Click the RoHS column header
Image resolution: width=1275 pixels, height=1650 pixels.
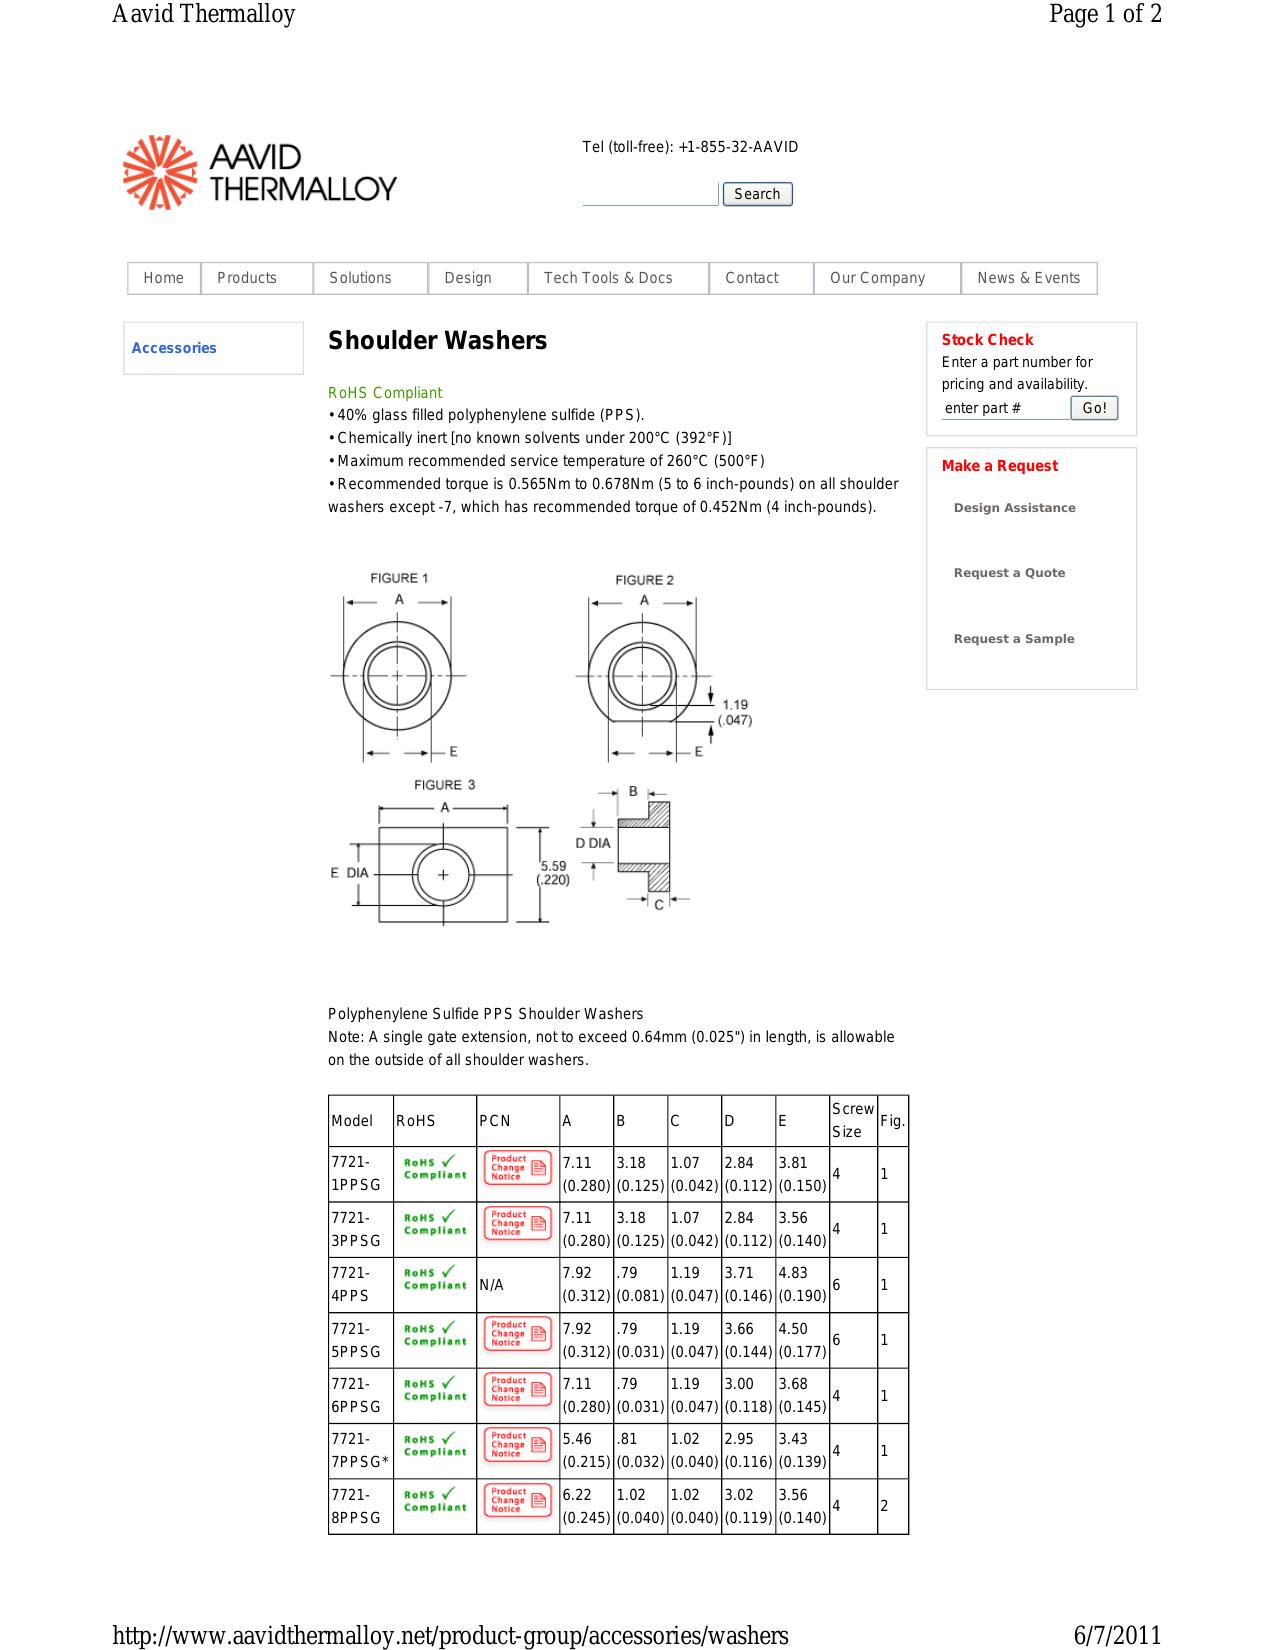tap(435, 1120)
